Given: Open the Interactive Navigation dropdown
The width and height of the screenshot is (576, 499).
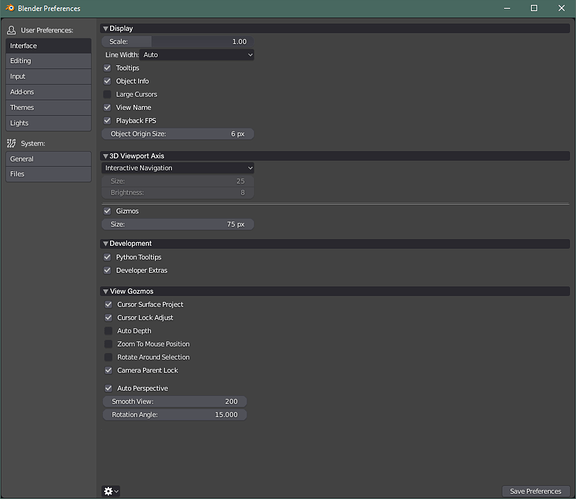Looking at the screenshot, I should point(178,168).
